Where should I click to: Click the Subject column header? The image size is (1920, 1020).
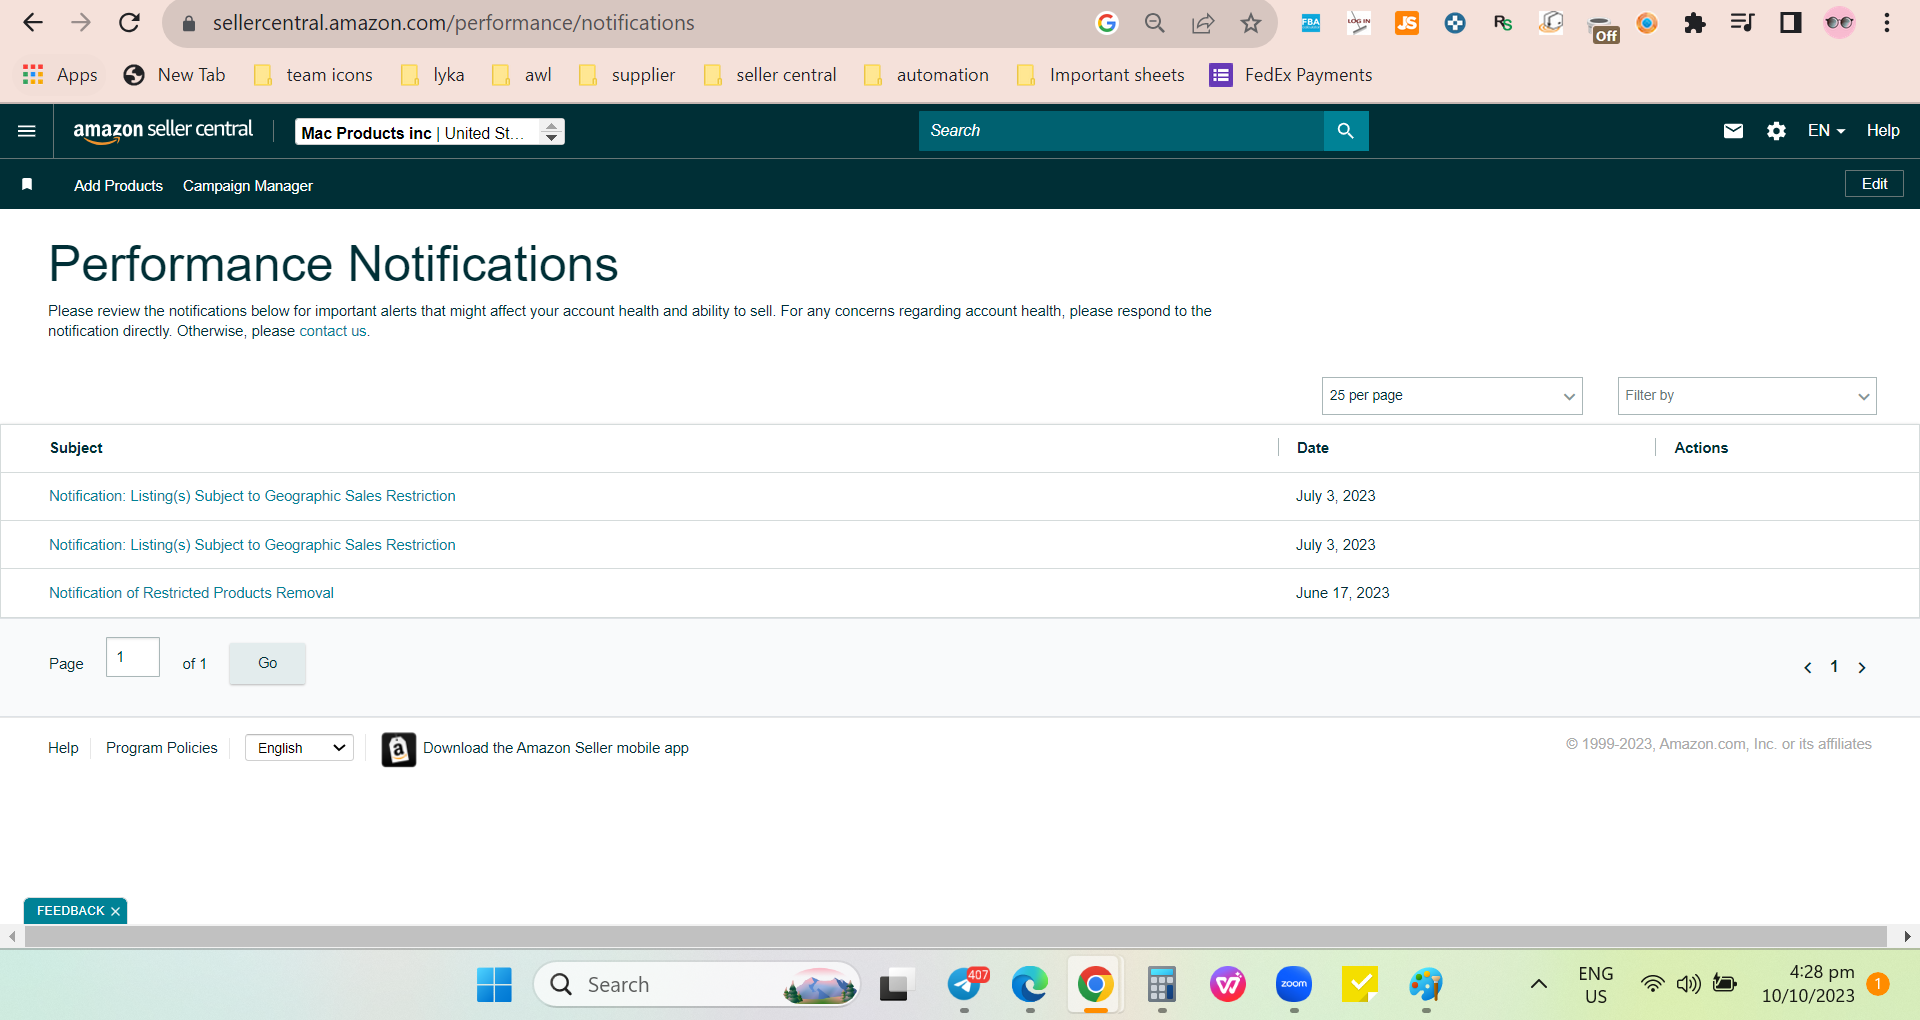76,448
